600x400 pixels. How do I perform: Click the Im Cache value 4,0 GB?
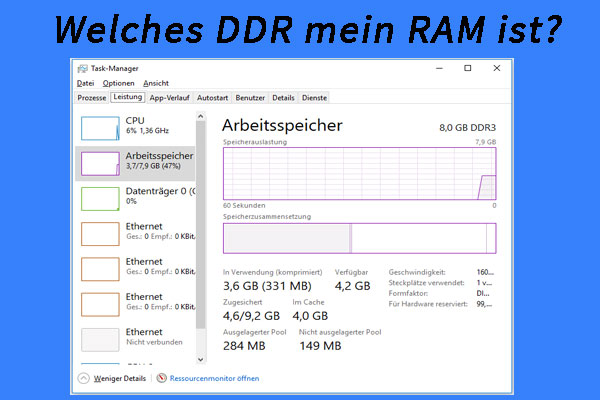tap(310, 316)
